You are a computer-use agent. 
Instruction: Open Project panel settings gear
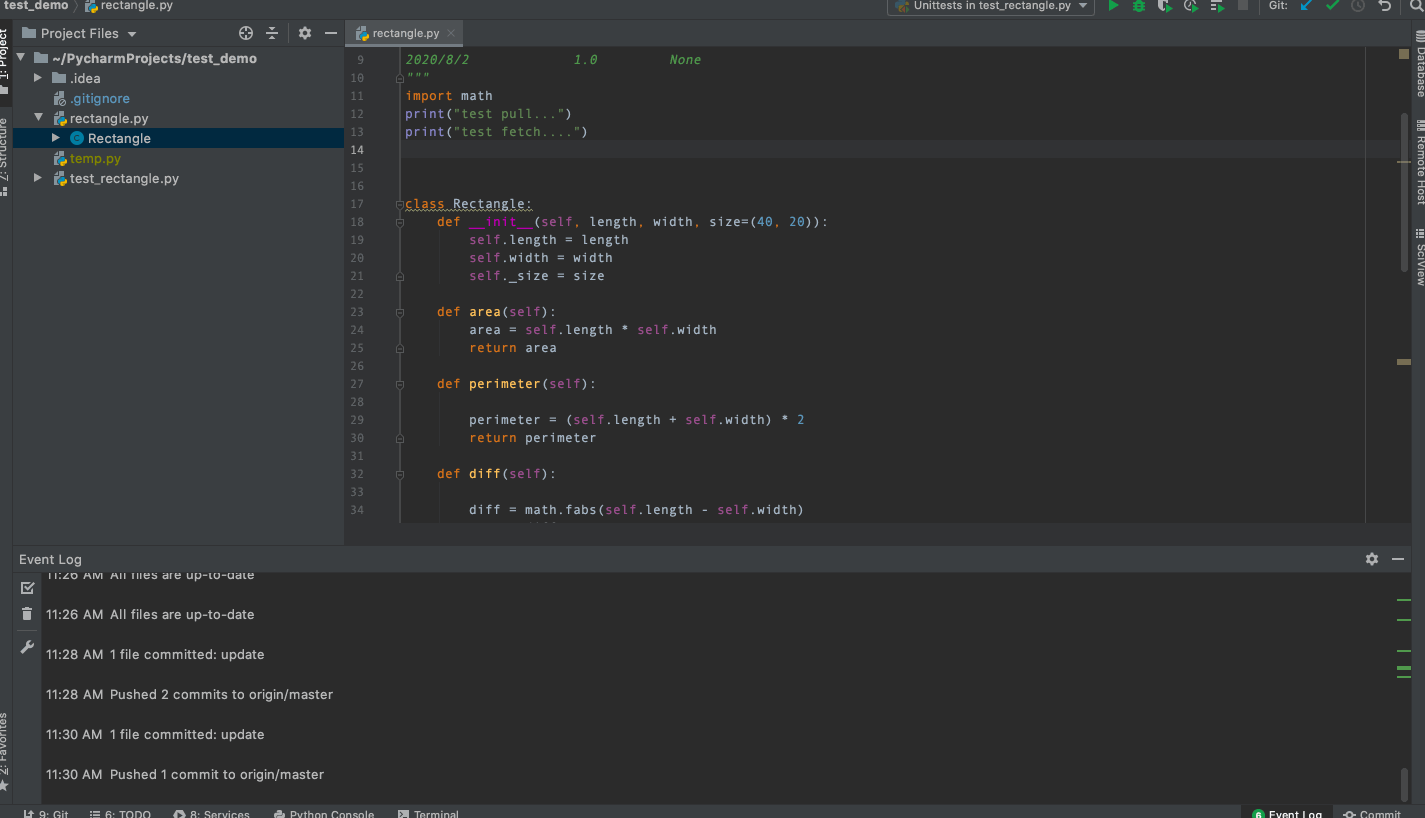[305, 33]
